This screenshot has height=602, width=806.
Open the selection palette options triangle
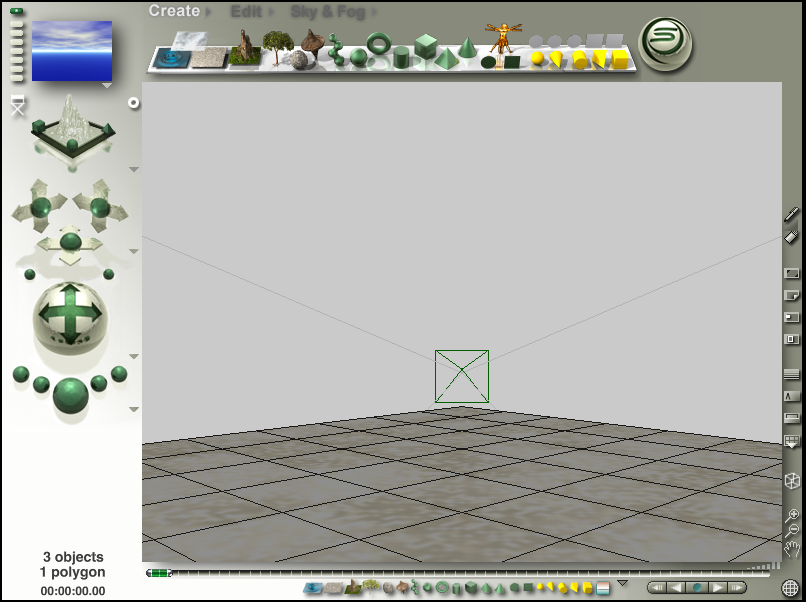click(622, 583)
